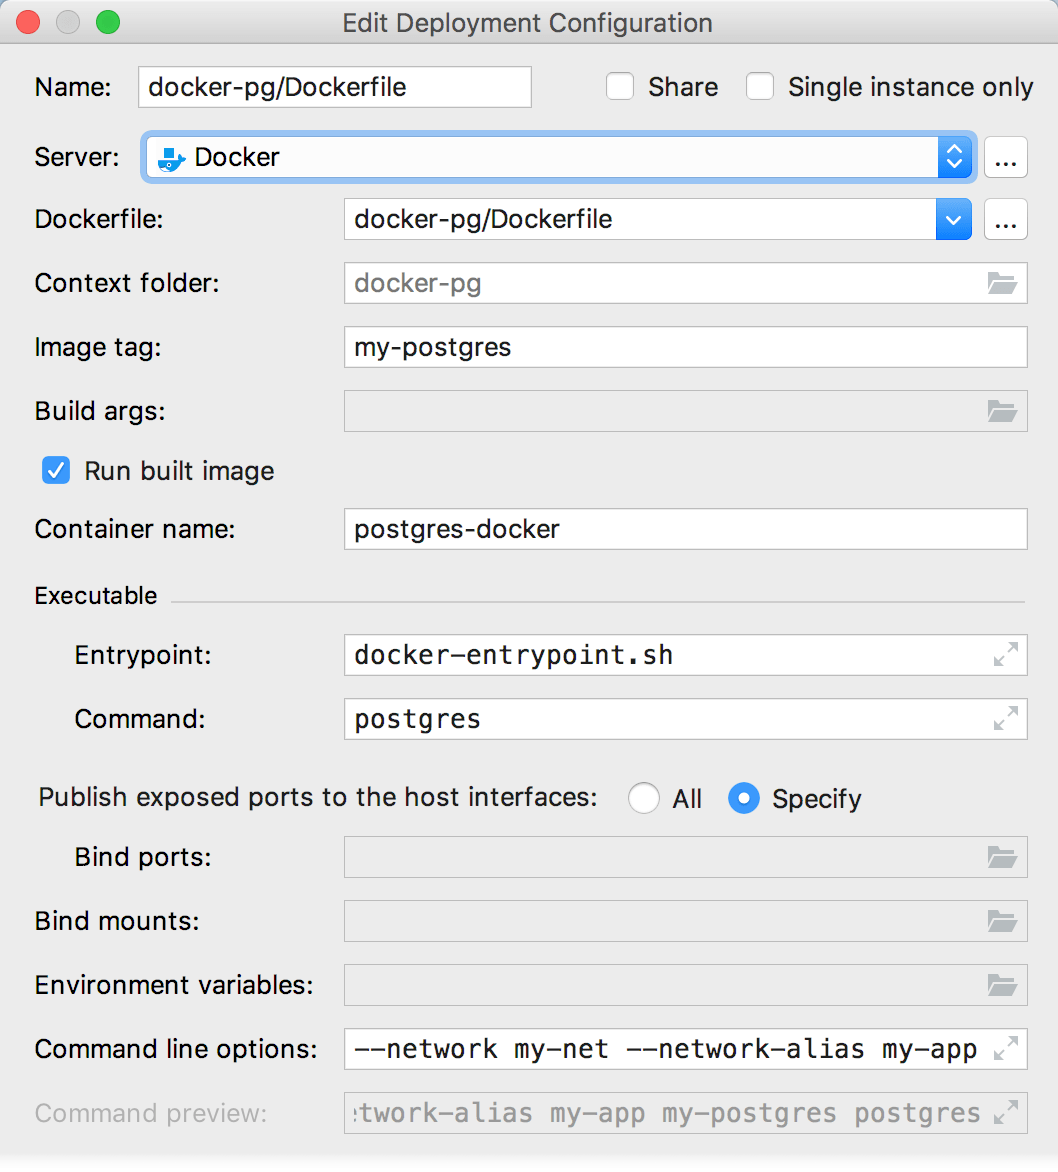Click the ellipsis button next to Dockerfile
The height and width of the screenshot is (1172, 1058).
tap(1006, 220)
